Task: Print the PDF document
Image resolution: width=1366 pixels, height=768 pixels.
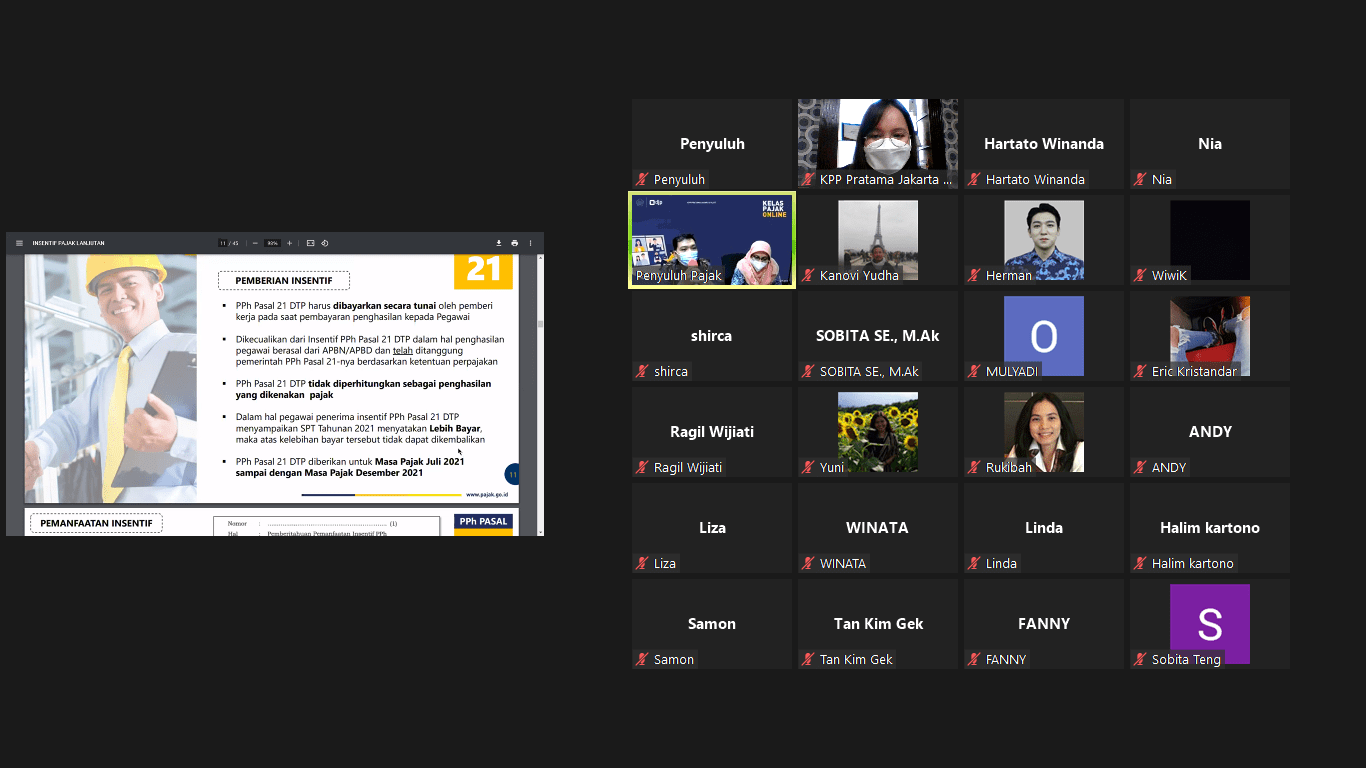Action: pos(515,243)
